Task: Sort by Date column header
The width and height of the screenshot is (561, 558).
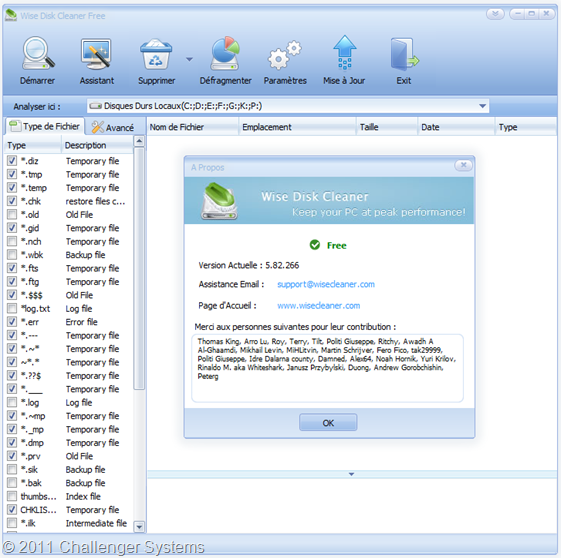Action: (x=456, y=127)
